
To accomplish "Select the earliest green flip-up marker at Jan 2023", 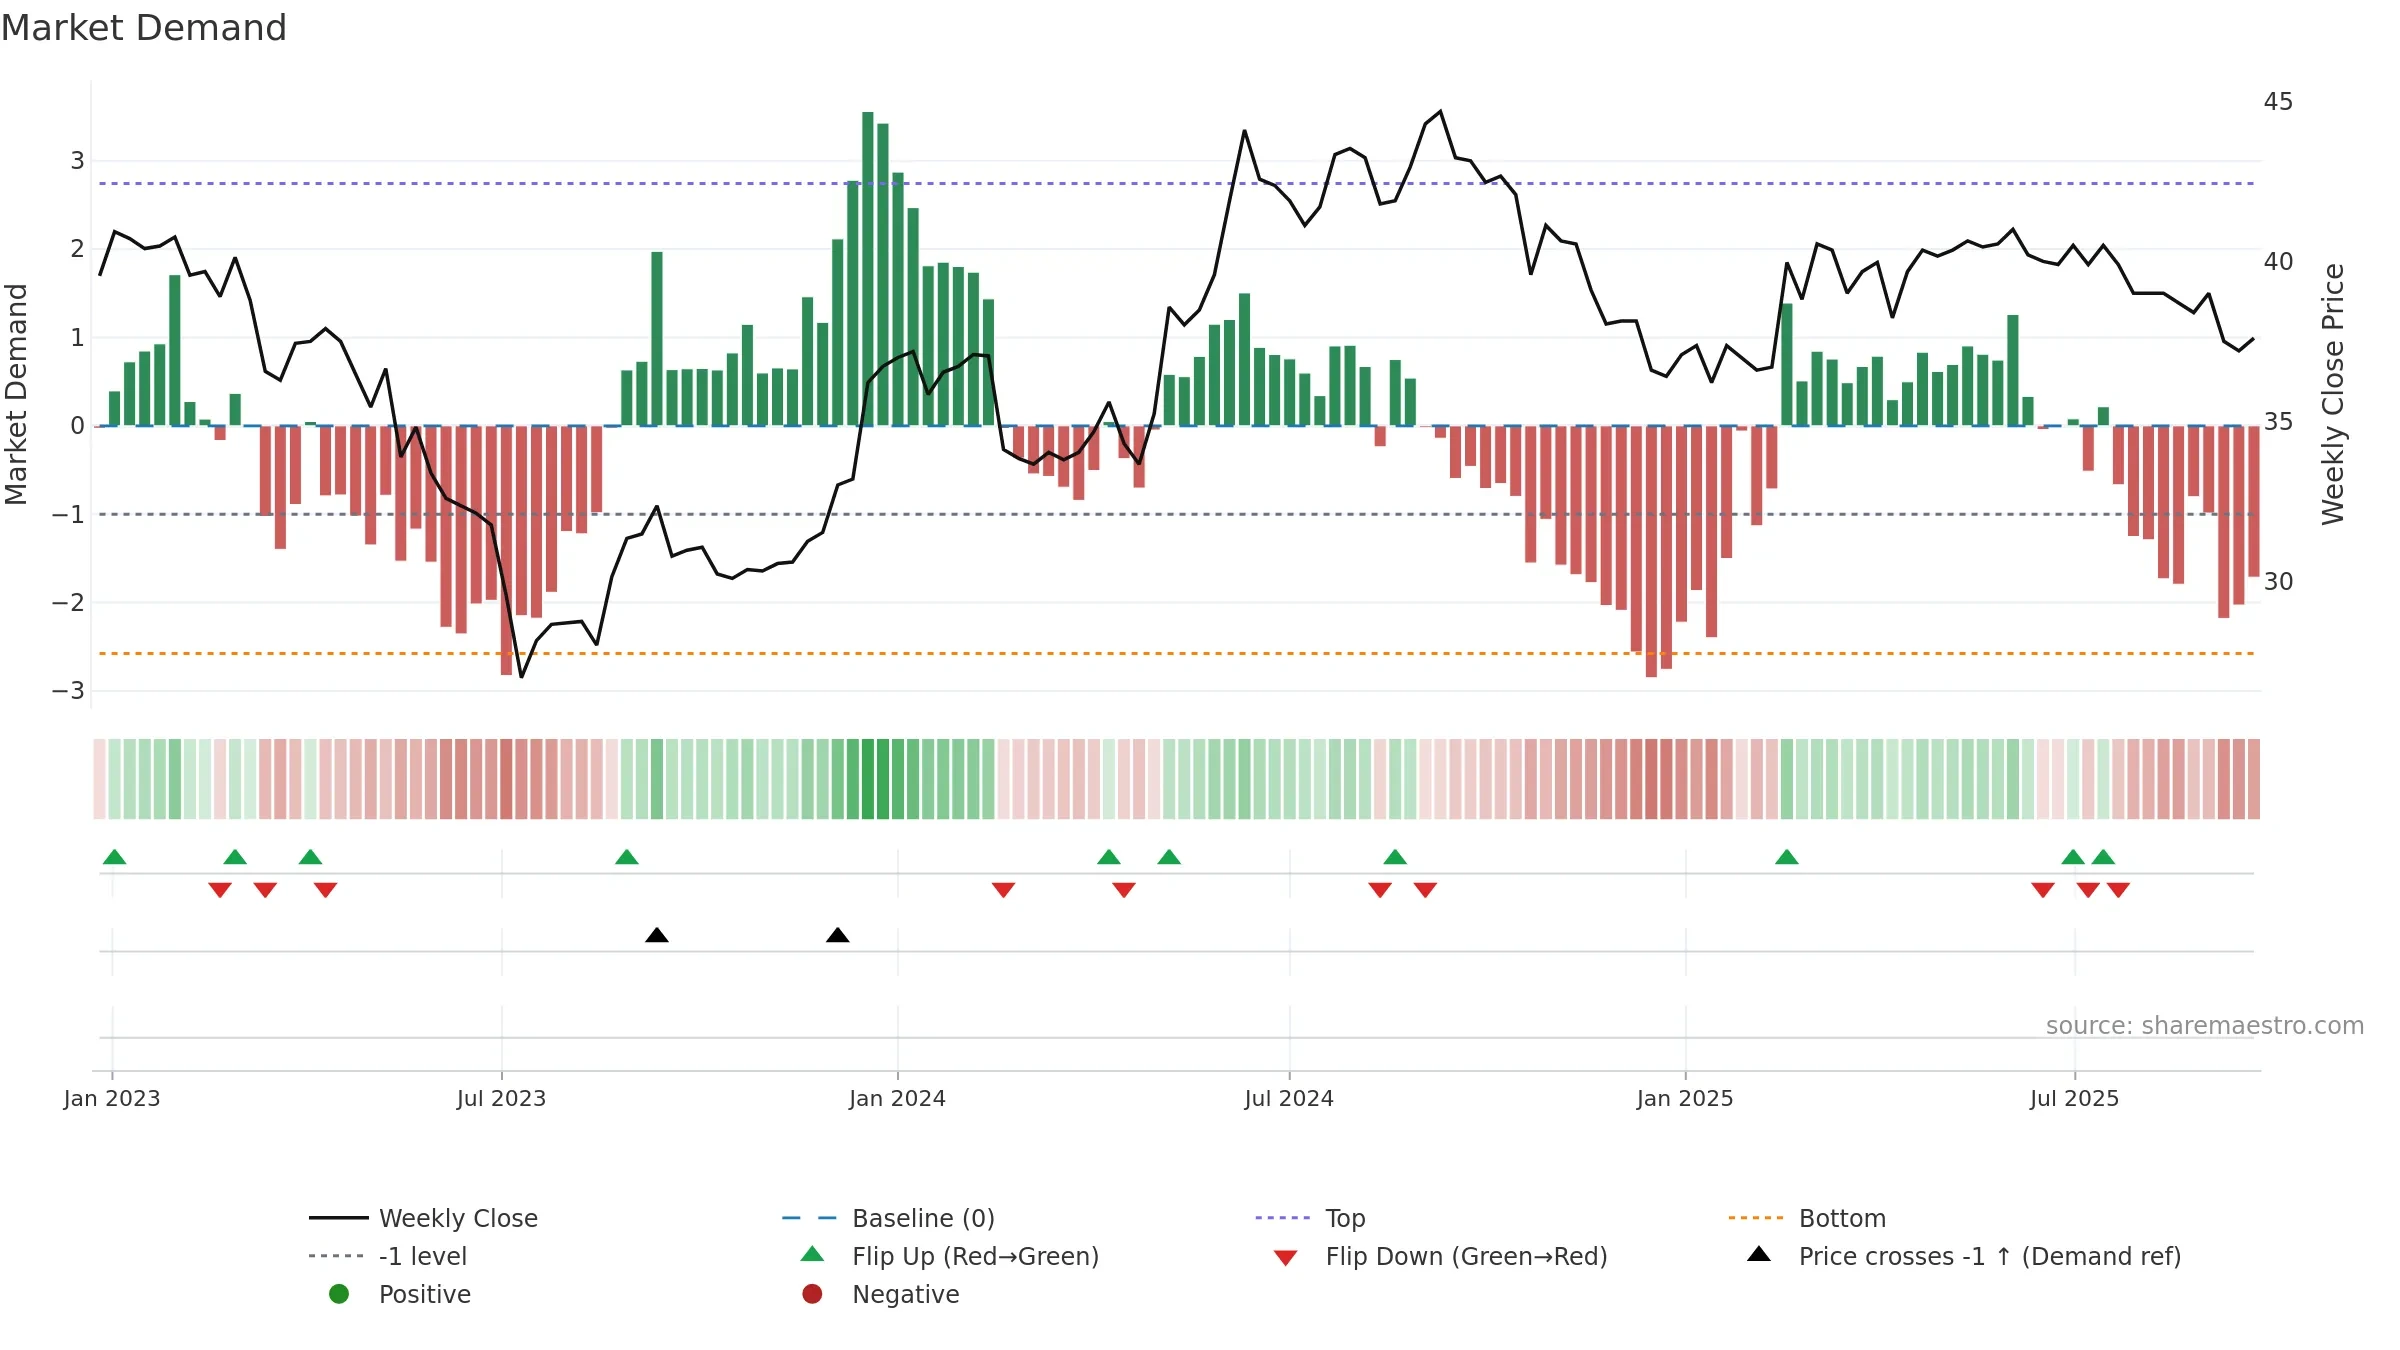I will (115, 857).
